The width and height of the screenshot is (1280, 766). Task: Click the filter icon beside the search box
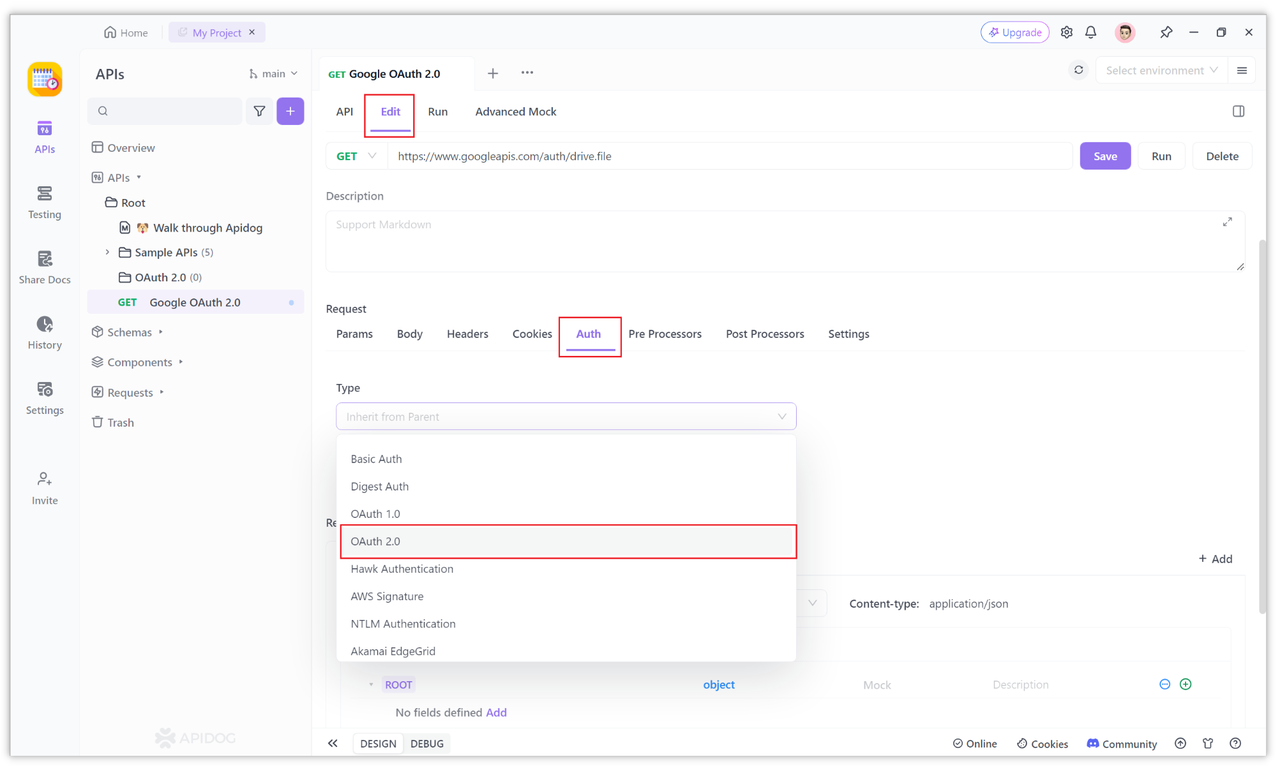(259, 111)
